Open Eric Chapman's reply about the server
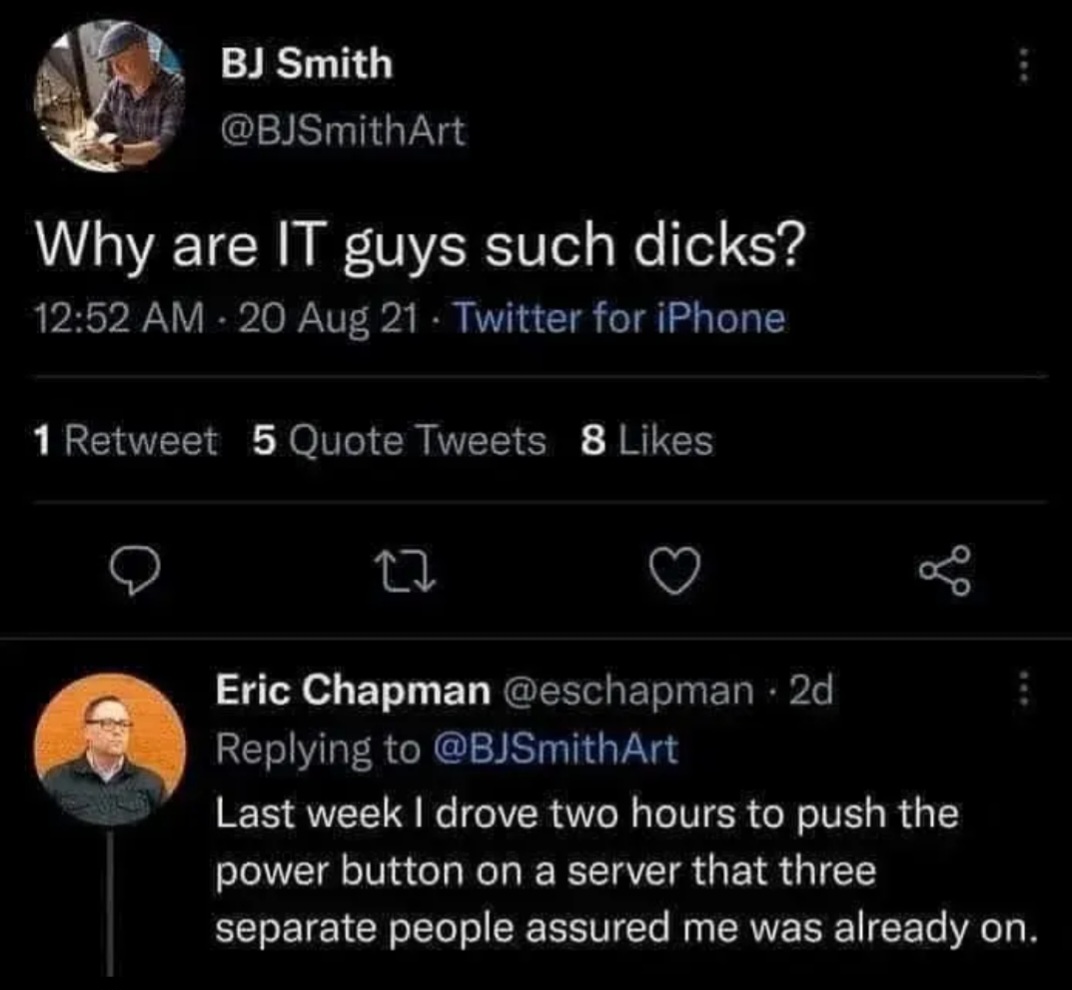This screenshot has width=1072, height=990. [x=620, y=870]
